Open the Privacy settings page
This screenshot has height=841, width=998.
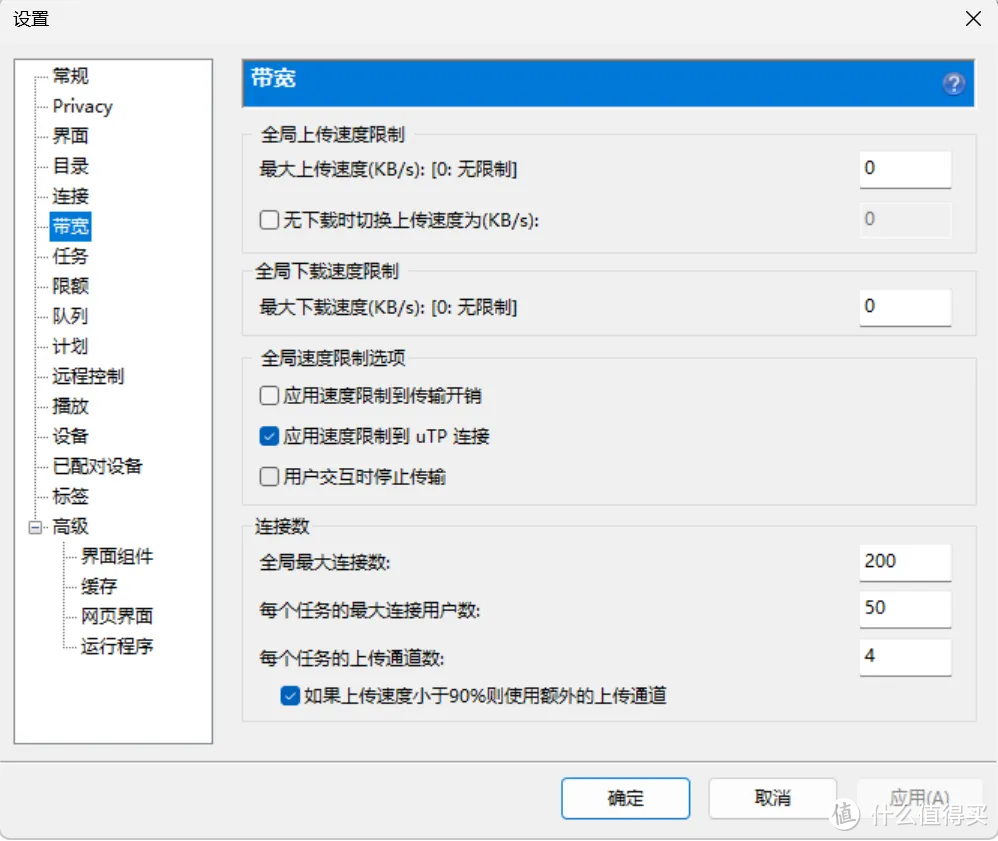tap(83, 106)
